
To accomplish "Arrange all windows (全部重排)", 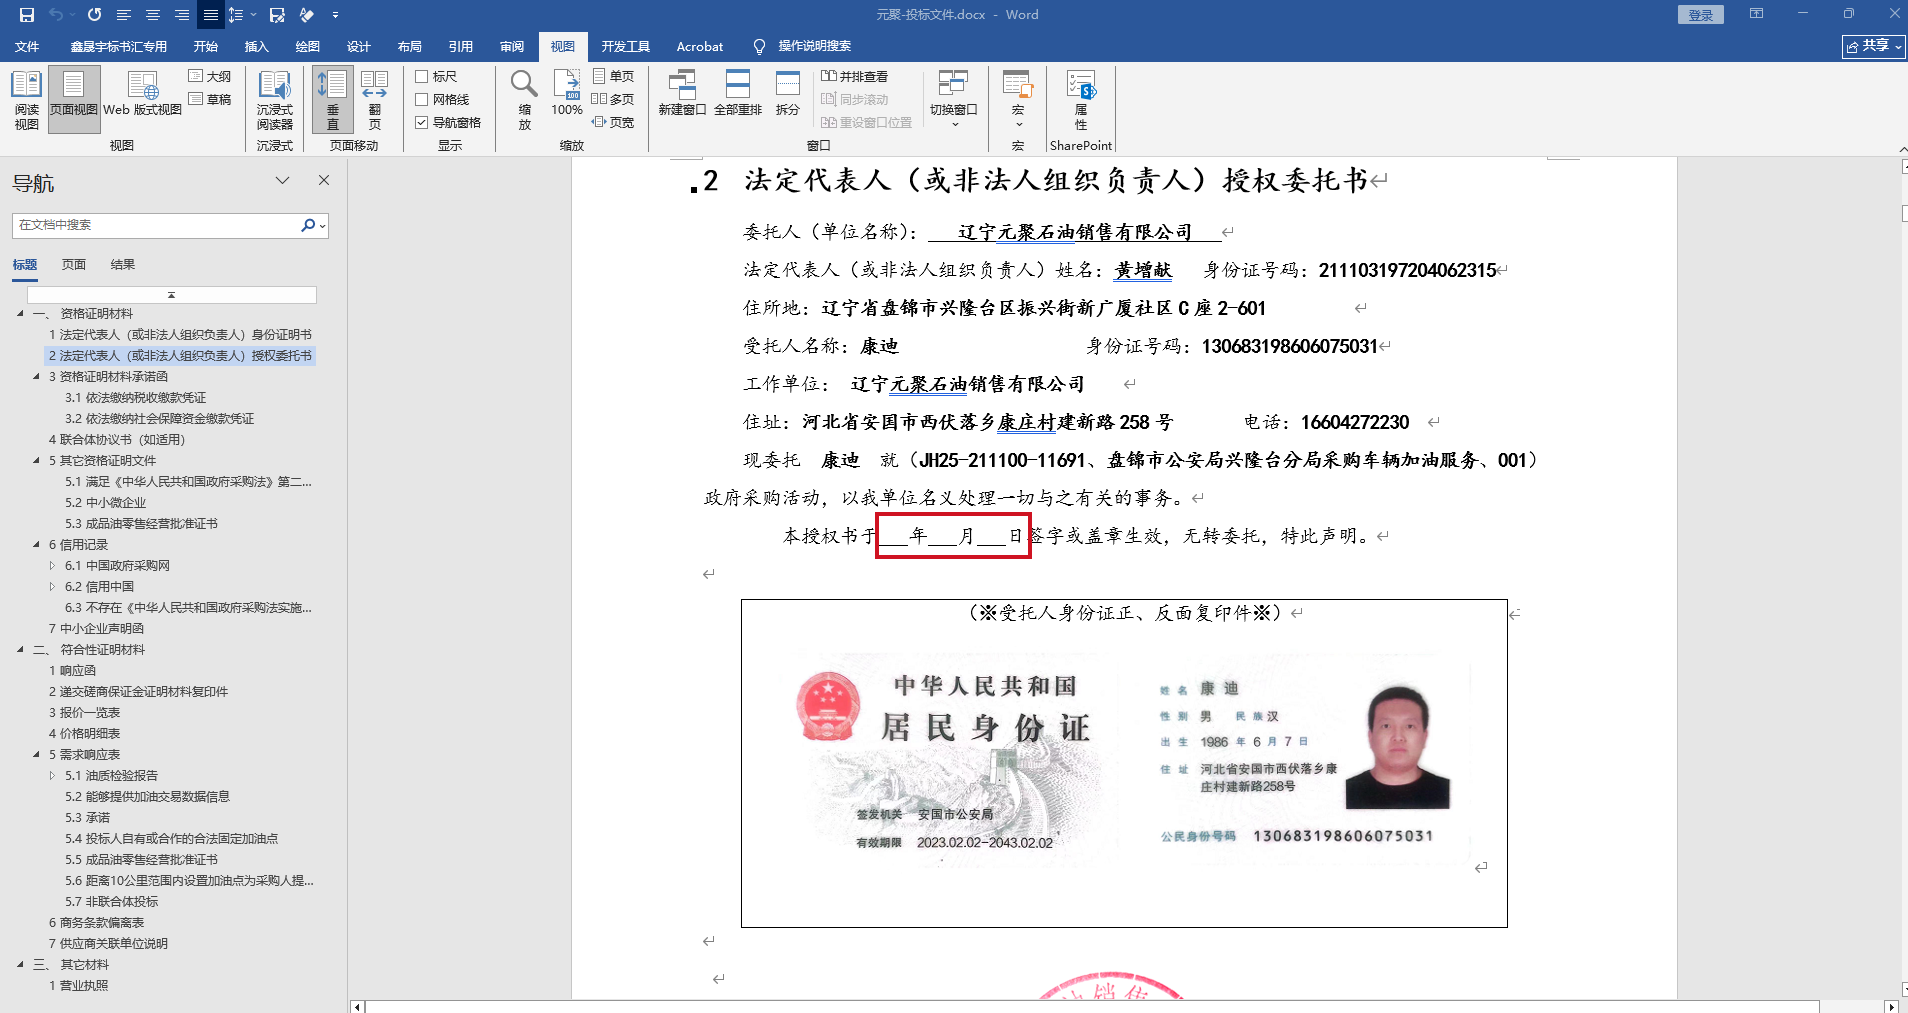I will 738,95.
